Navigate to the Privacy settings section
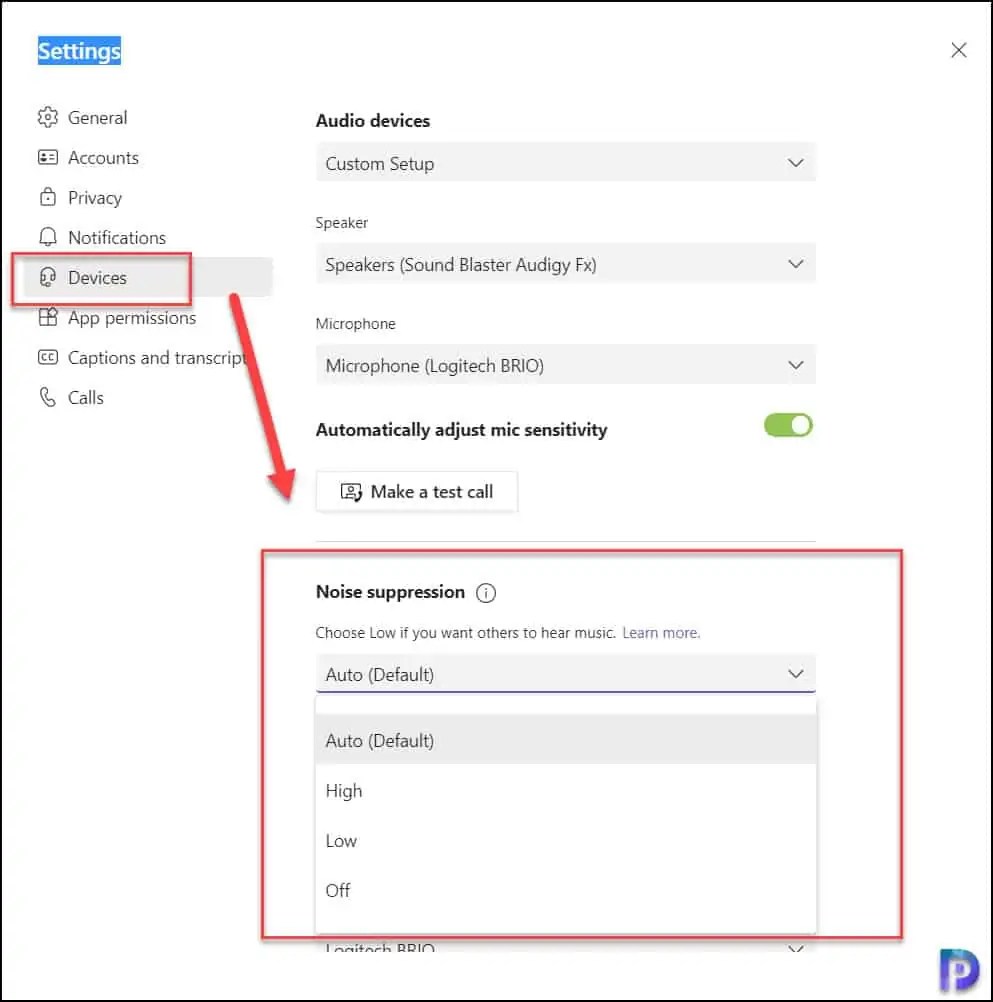 (93, 197)
